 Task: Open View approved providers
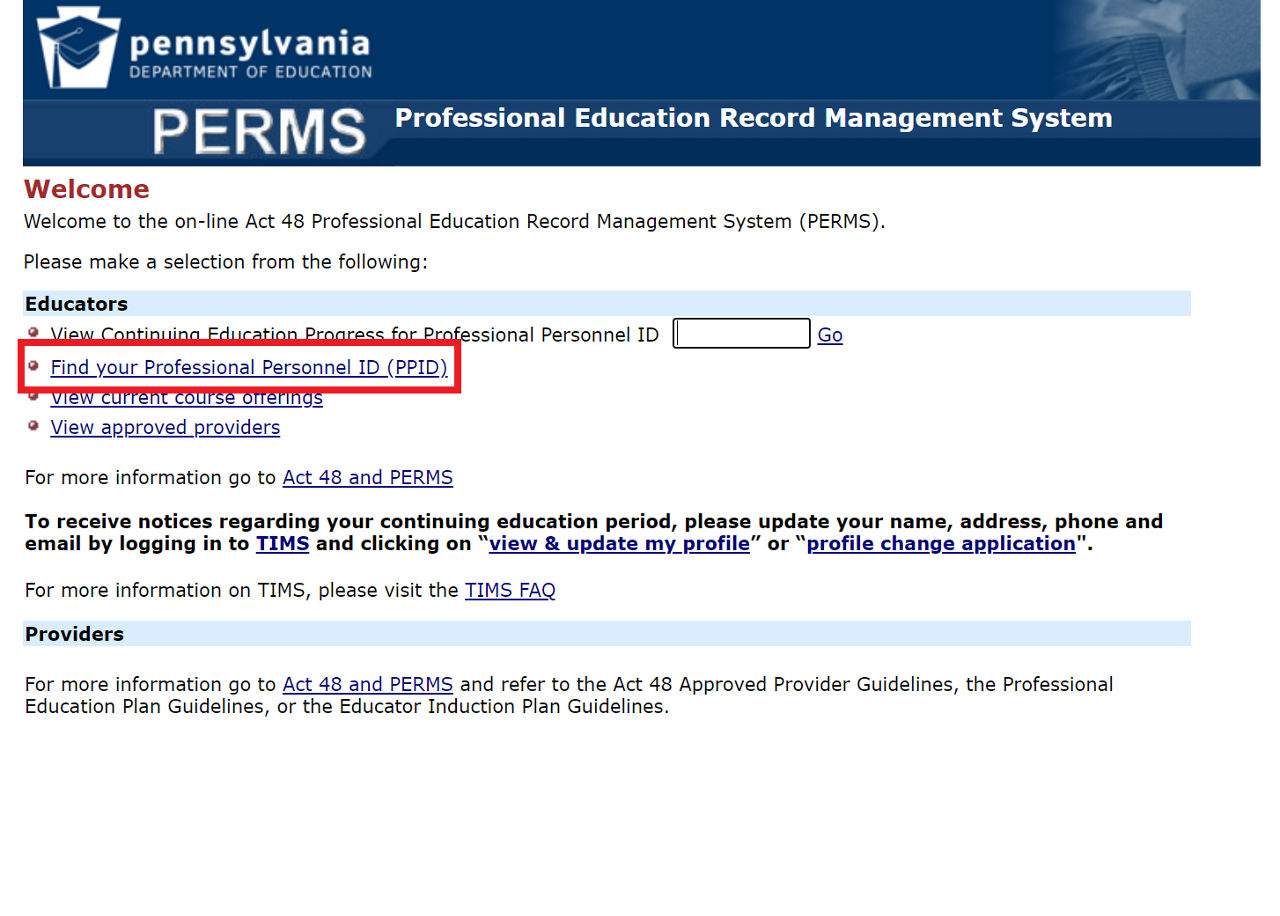164,427
